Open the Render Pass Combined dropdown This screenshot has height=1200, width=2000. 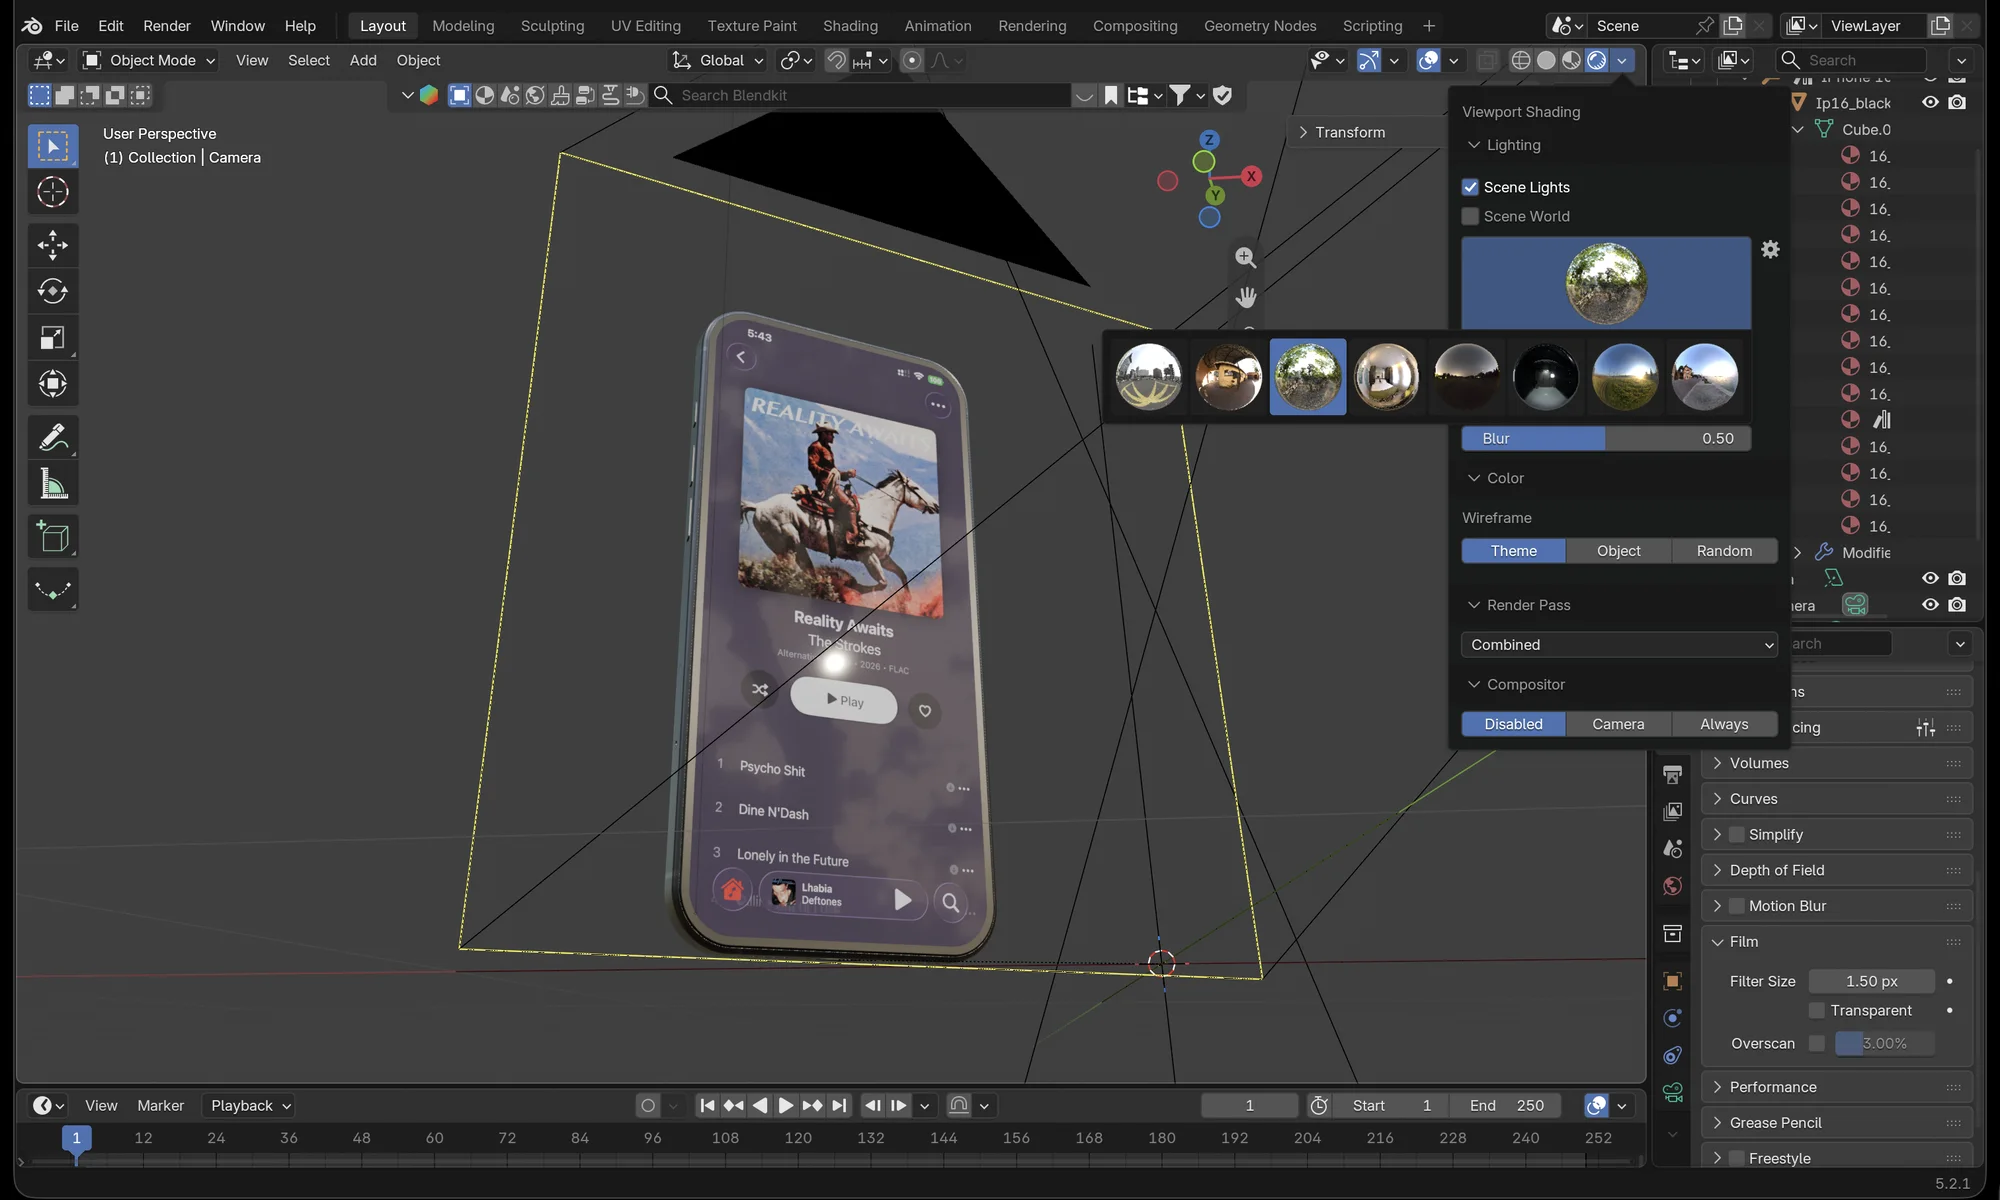click(1619, 645)
